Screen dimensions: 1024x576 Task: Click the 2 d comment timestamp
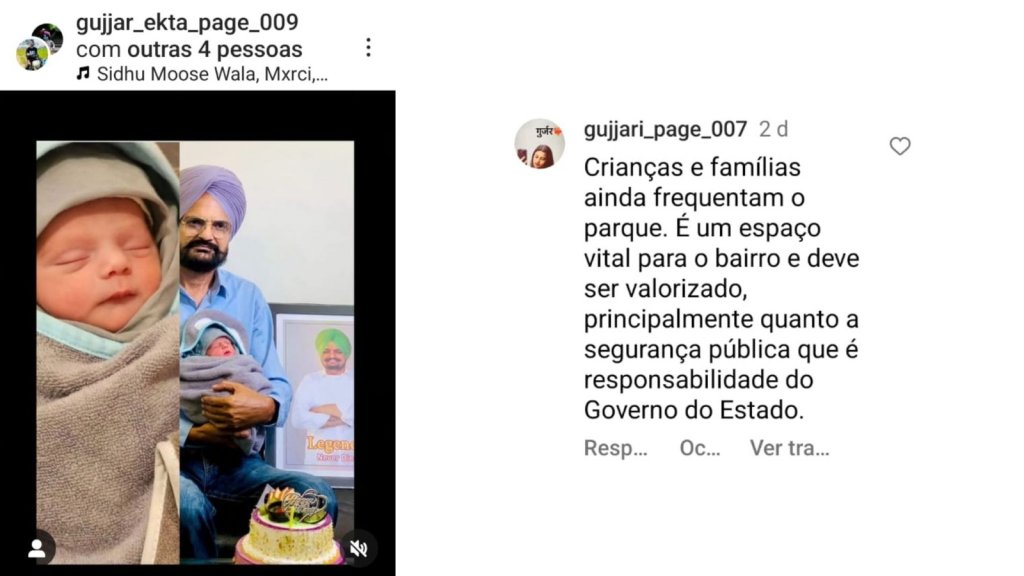coord(773,129)
